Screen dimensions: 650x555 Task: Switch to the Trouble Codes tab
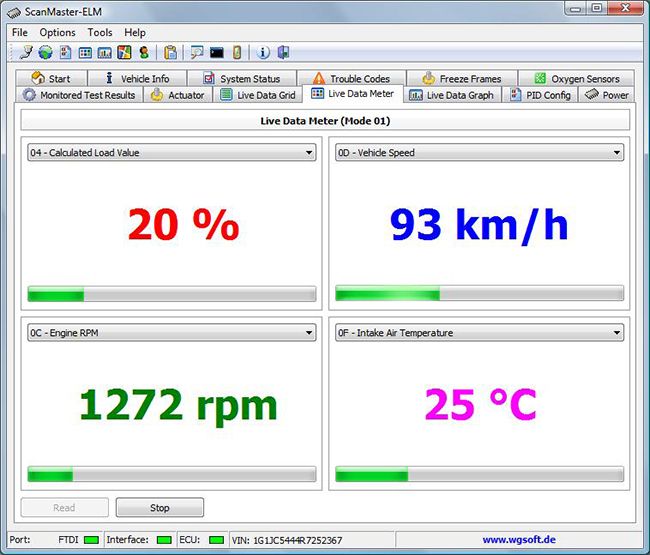pyautogui.click(x=350, y=78)
